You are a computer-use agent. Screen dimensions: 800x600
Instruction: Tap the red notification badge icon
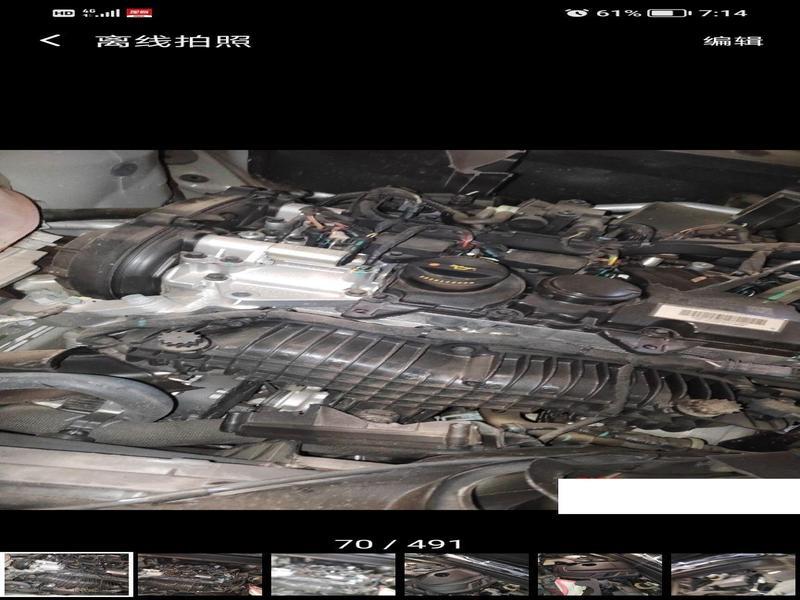(x=139, y=13)
